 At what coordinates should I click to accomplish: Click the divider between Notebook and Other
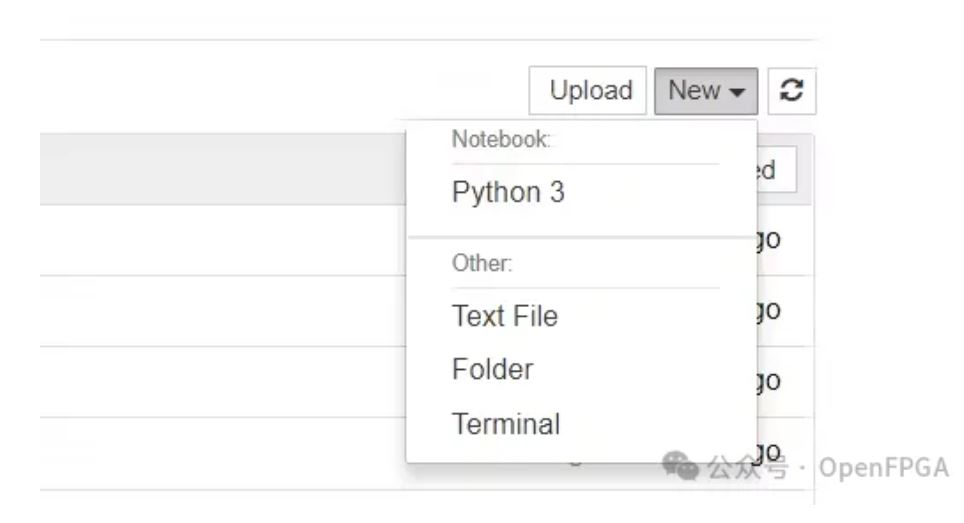coord(581,238)
